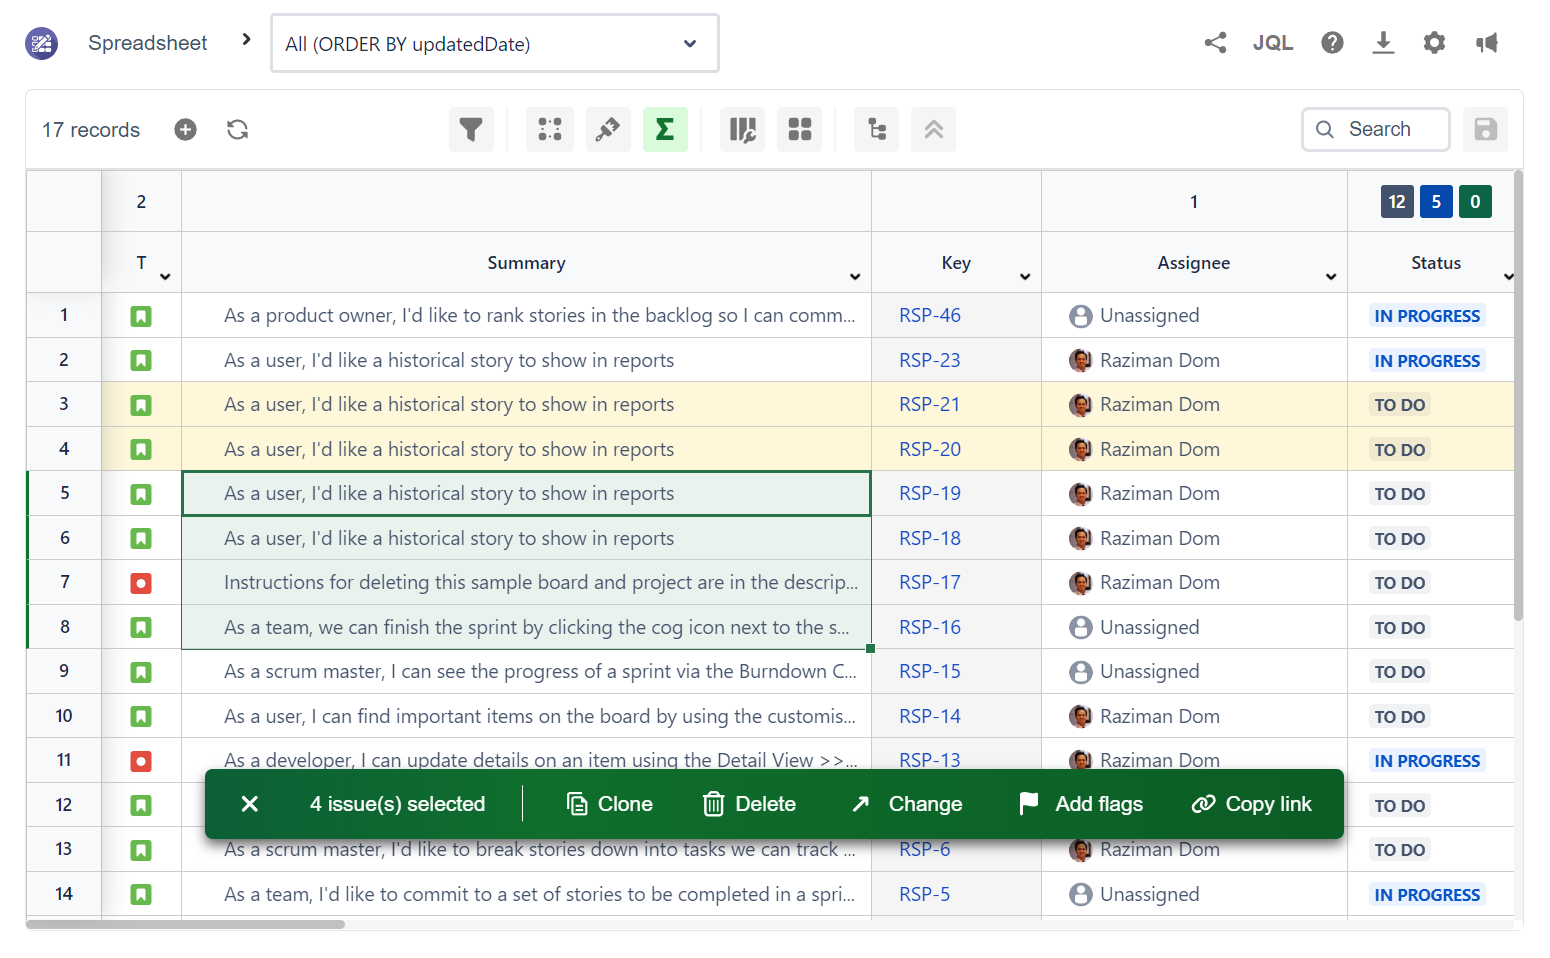Screen dimensions: 1550x958
Task: Click Add flags in selection bar
Action: 1080,804
